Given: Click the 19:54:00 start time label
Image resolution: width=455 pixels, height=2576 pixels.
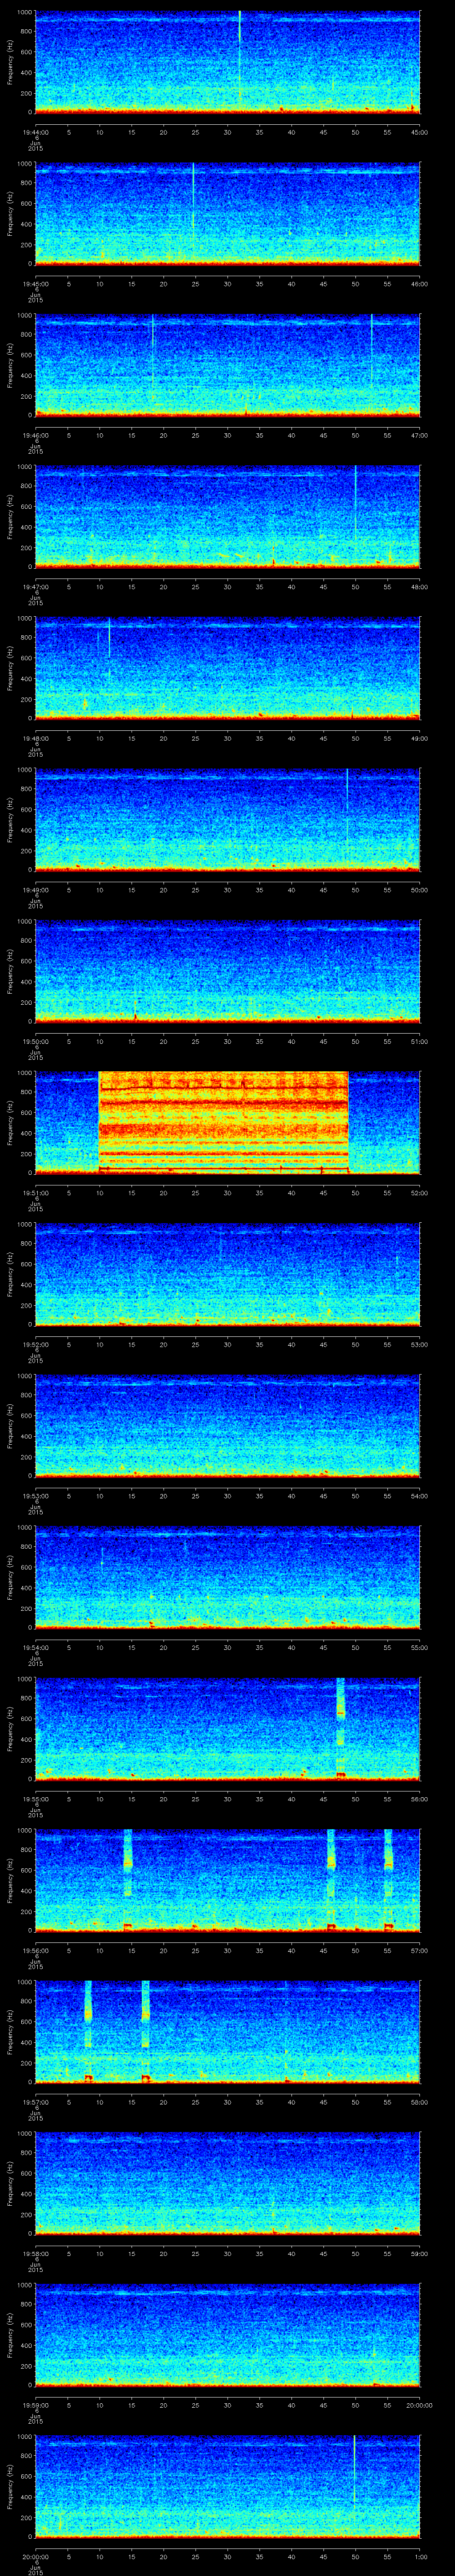Looking at the screenshot, I should 35,1647.
